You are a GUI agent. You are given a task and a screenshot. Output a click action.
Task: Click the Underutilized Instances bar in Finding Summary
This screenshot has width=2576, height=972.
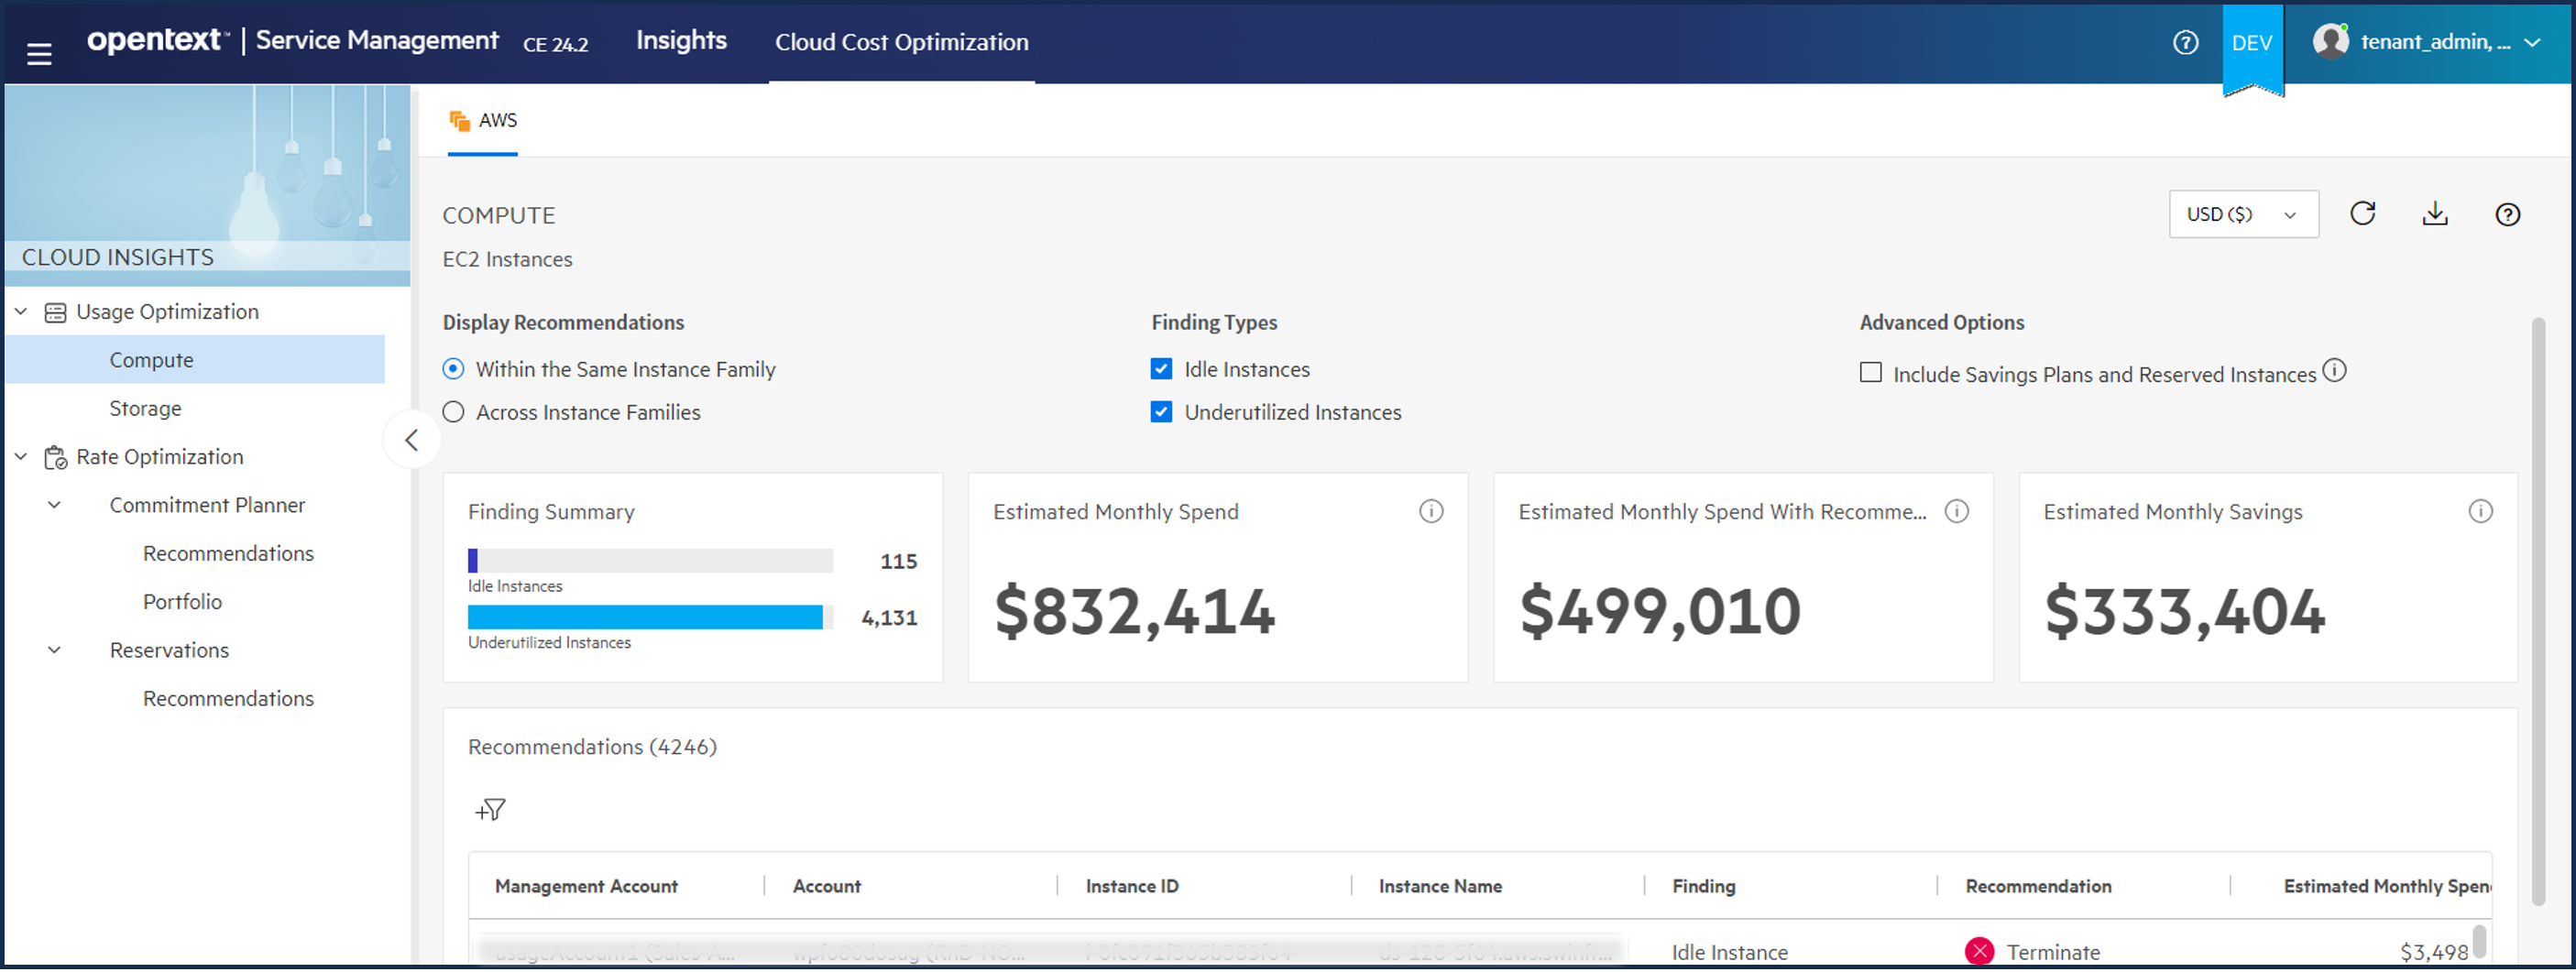645,618
